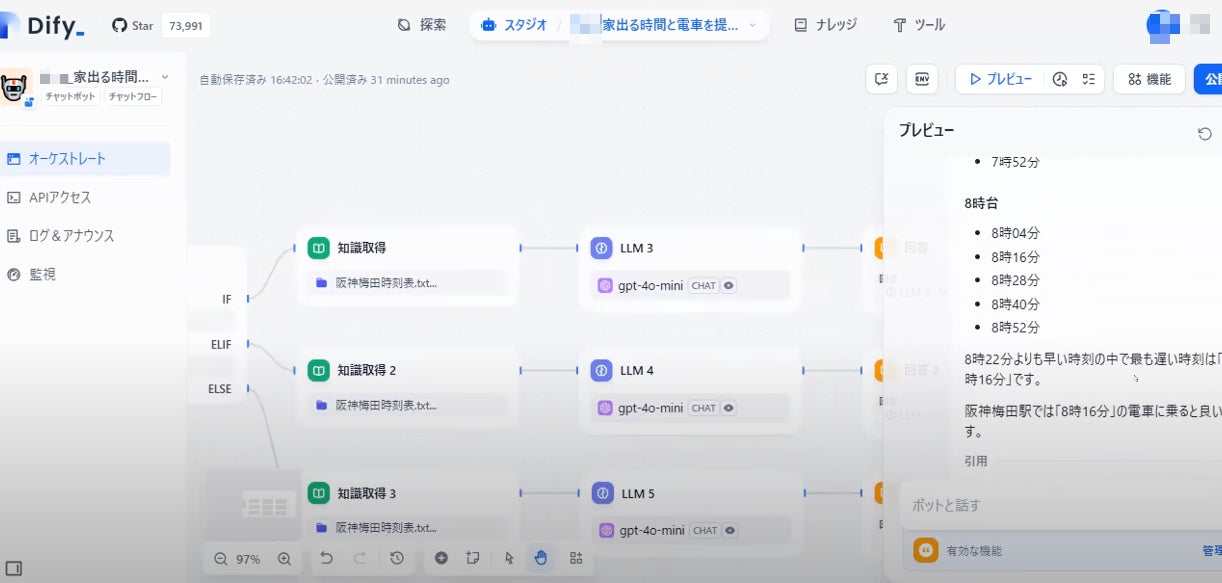The image size is (1222, 583).
Task: Click the 有効な機能 icon in preview panel
Action: [925, 550]
